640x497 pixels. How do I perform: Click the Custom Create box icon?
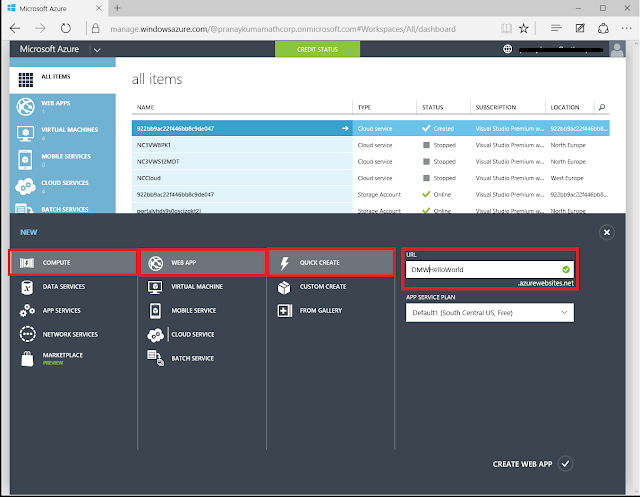[x=284, y=287]
